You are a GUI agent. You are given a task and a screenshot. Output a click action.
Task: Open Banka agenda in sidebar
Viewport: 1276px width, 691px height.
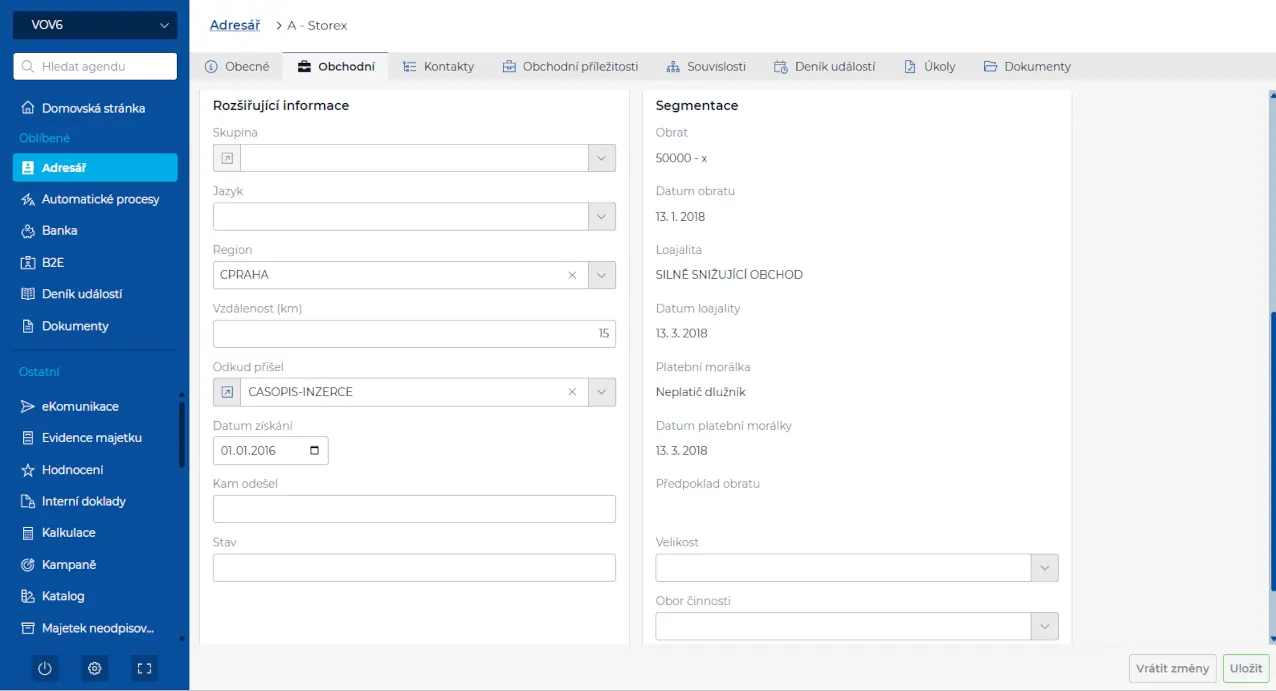[x=59, y=230]
